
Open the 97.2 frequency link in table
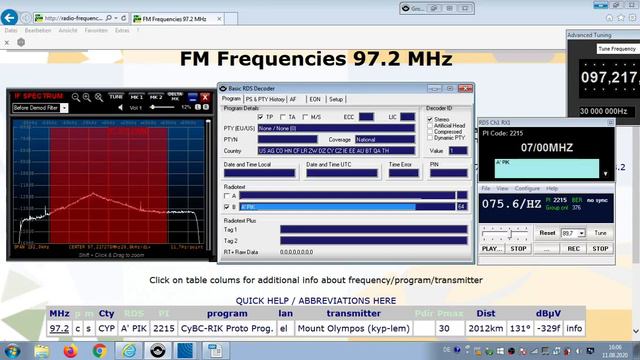[x=59, y=328]
